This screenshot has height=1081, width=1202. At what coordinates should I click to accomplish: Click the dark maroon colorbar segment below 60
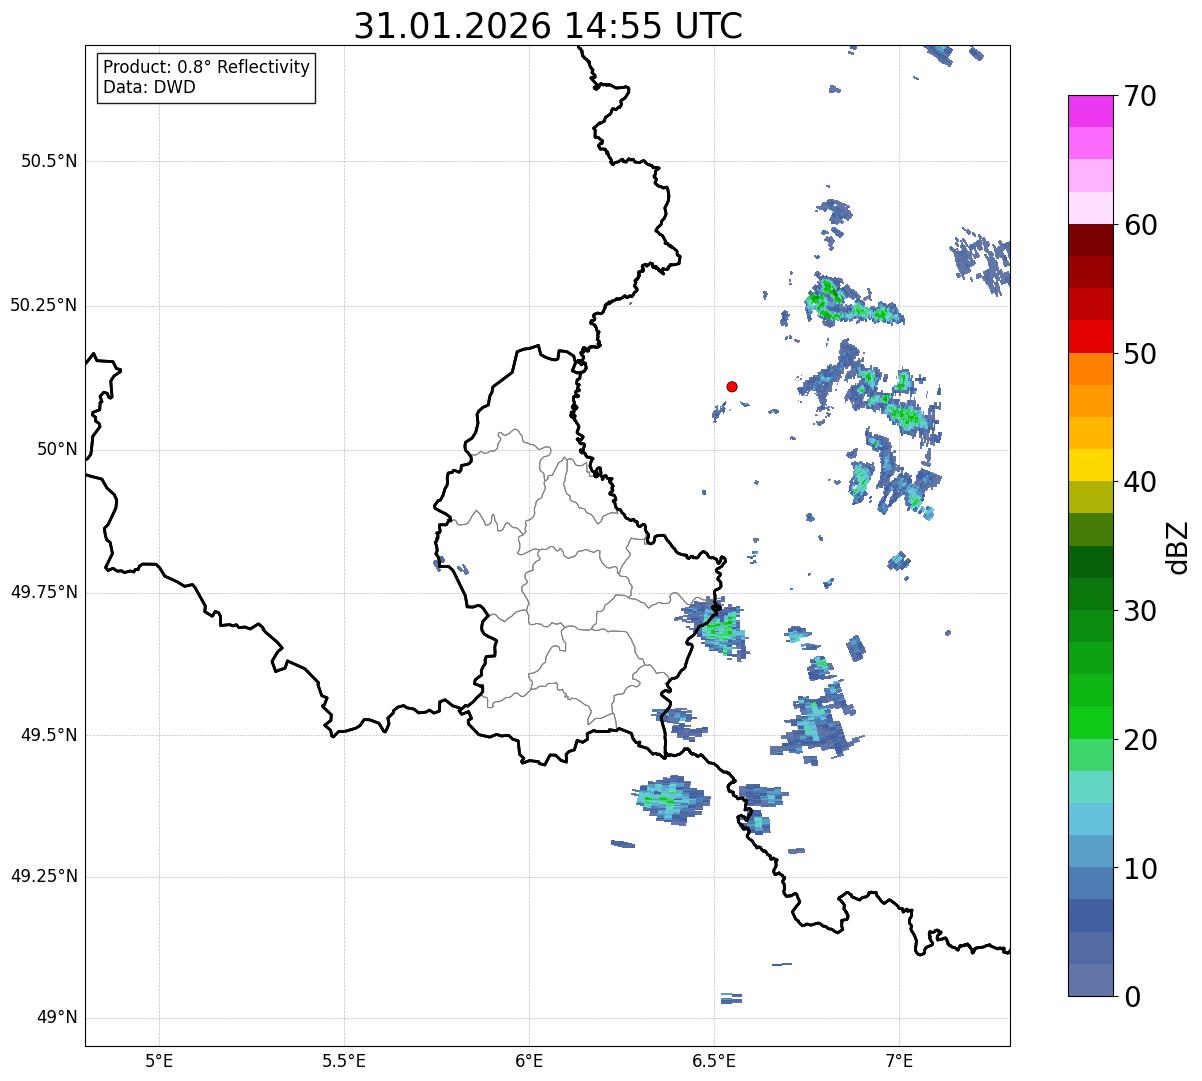[1091, 240]
